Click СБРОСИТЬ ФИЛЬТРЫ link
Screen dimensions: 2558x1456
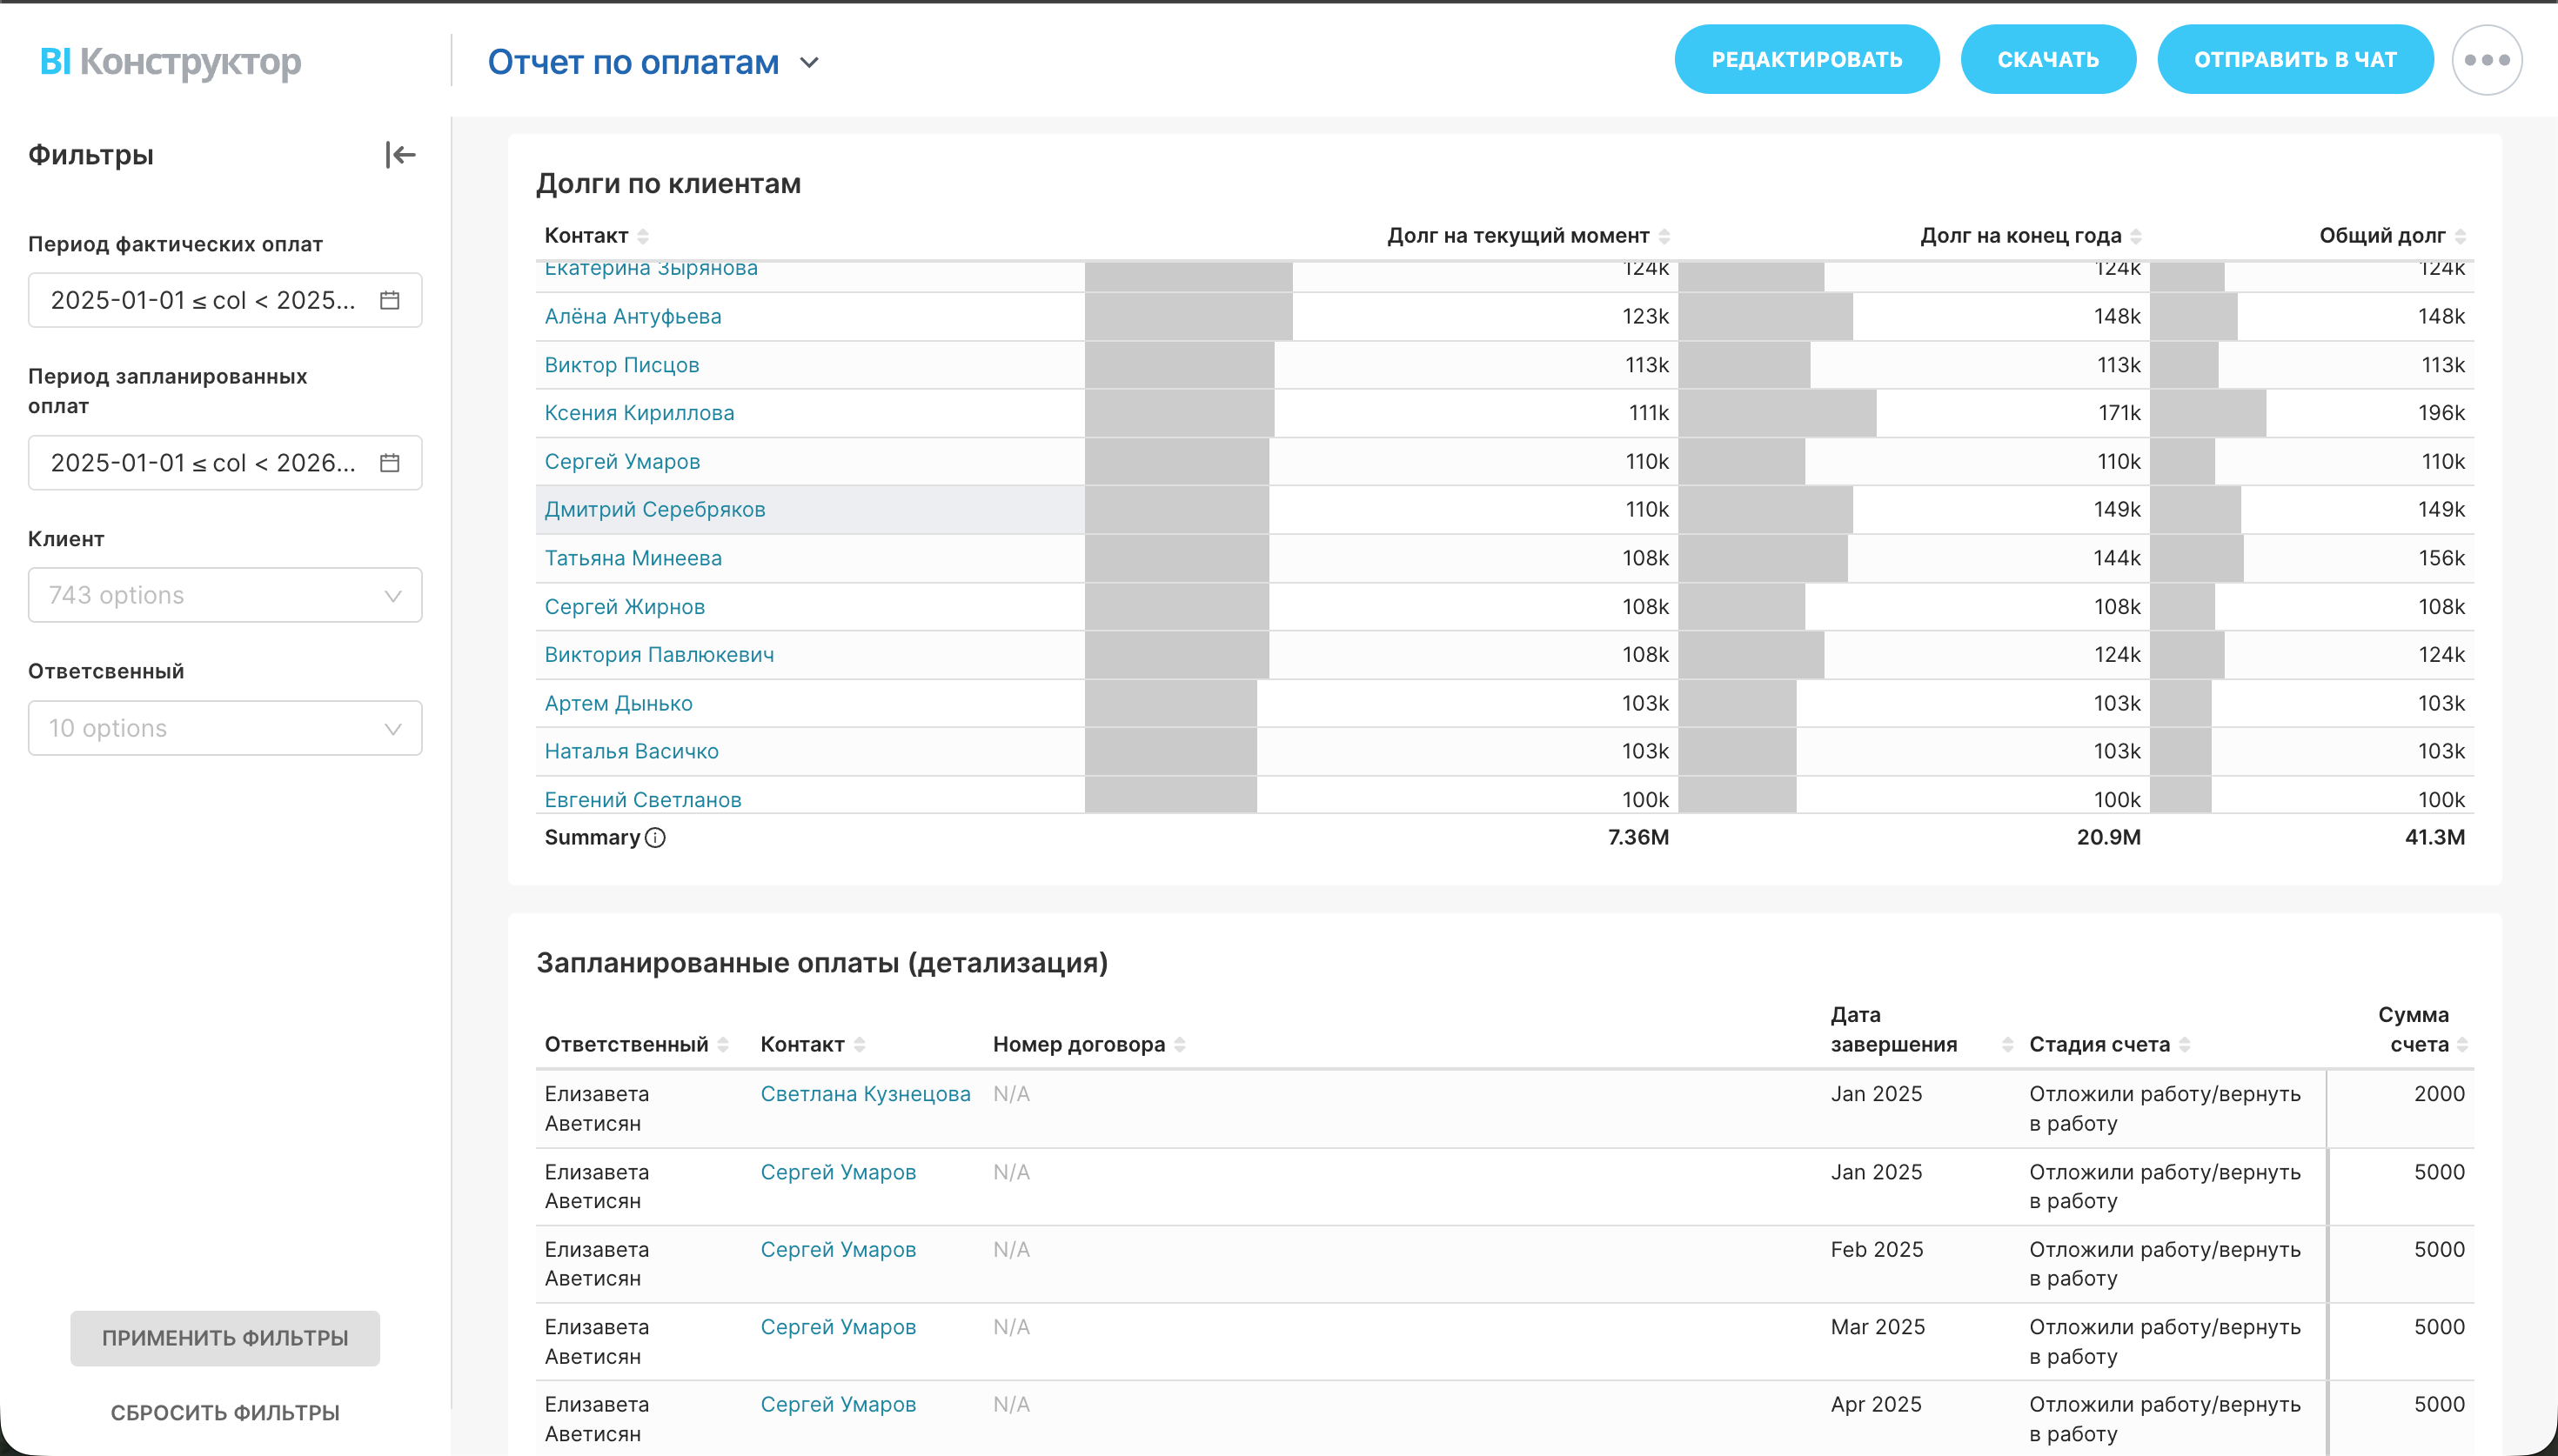click(225, 1413)
